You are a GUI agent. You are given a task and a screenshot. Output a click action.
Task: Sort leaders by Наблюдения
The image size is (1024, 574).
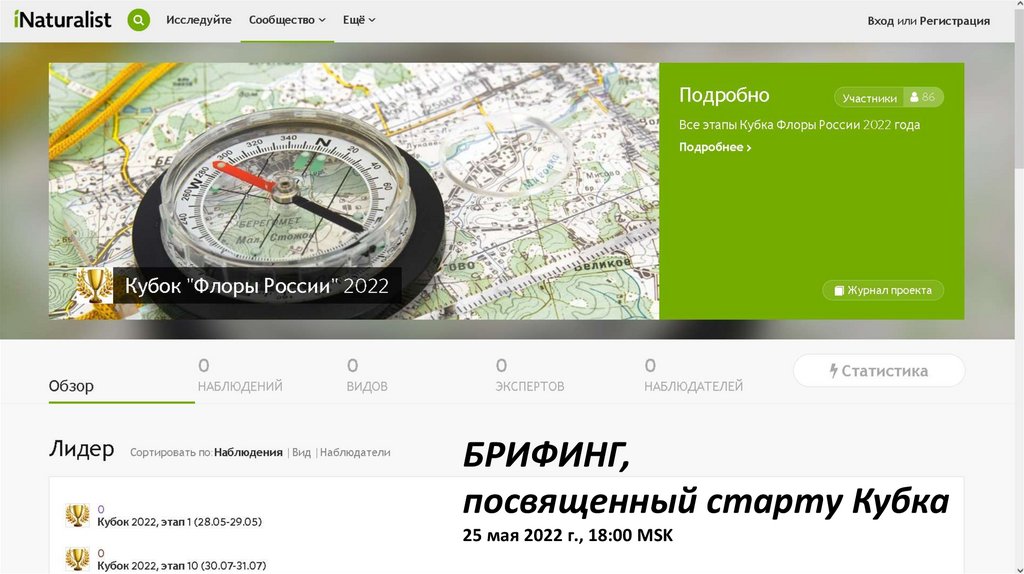pos(248,452)
